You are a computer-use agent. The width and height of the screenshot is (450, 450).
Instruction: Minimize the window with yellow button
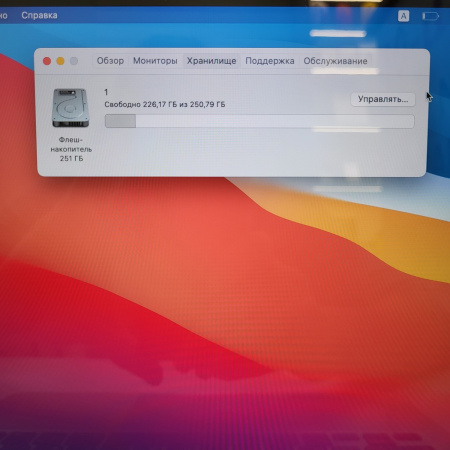(x=60, y=61)
